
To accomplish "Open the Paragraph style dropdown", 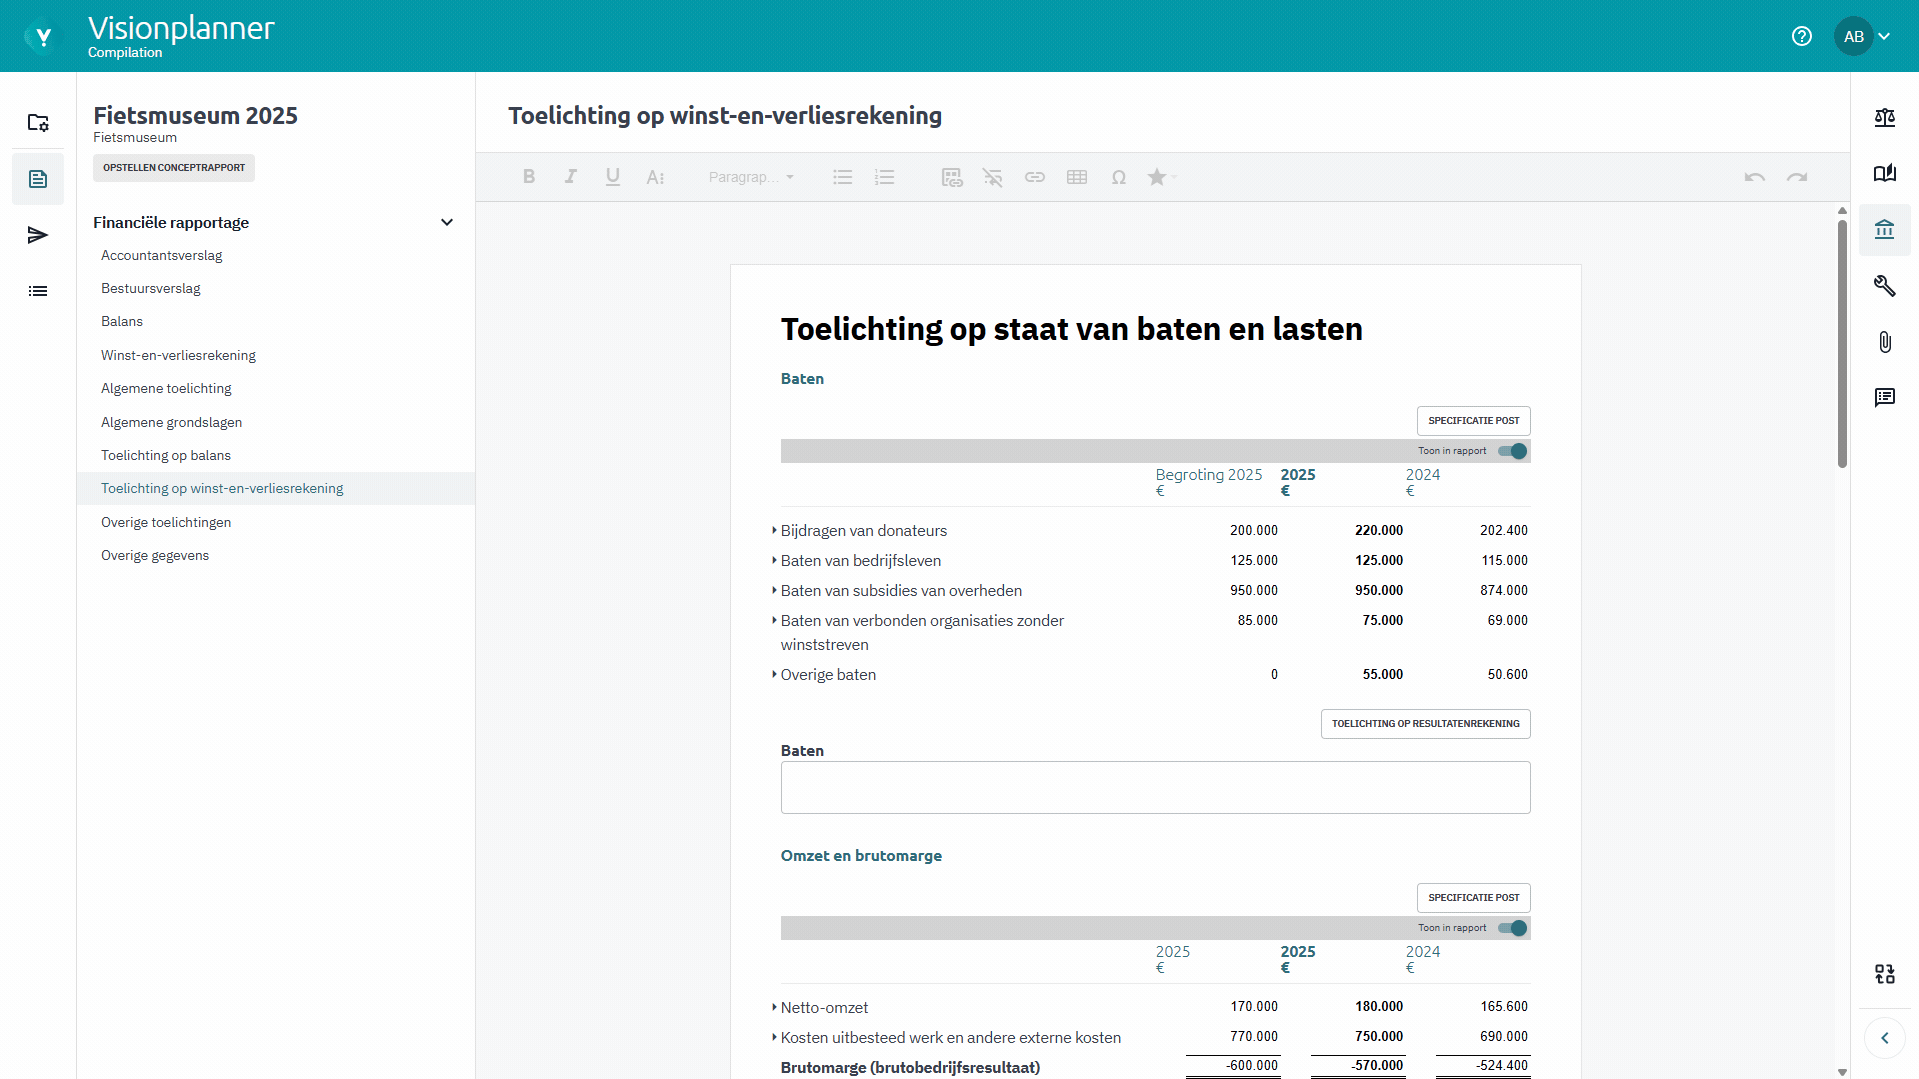I will pyautogui.click(x=751, y=177).
